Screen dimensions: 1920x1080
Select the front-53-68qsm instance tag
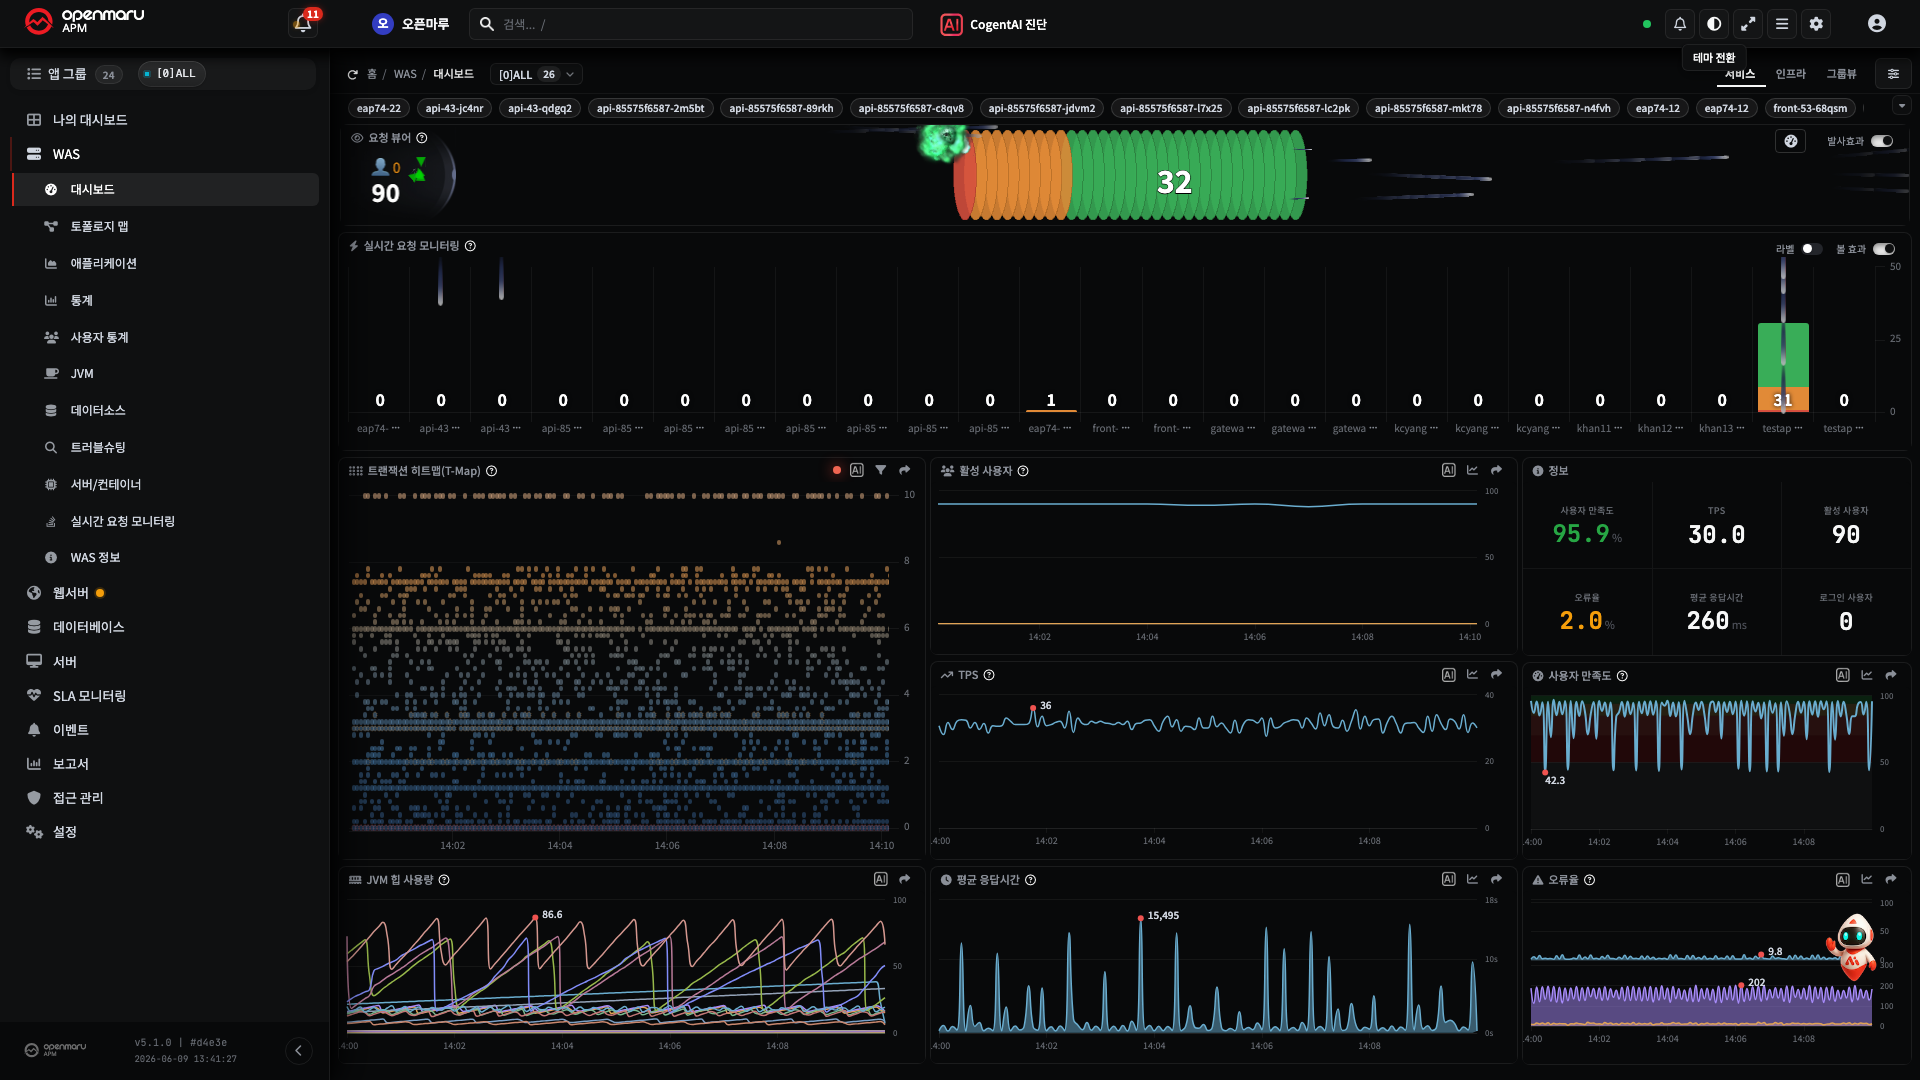click(x=1810, y=108)
